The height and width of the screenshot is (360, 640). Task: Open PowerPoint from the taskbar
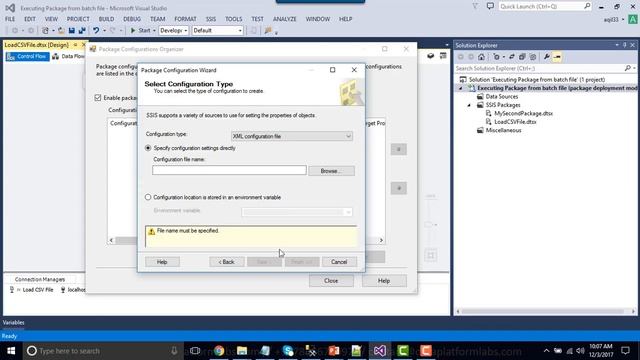point(334,351)
